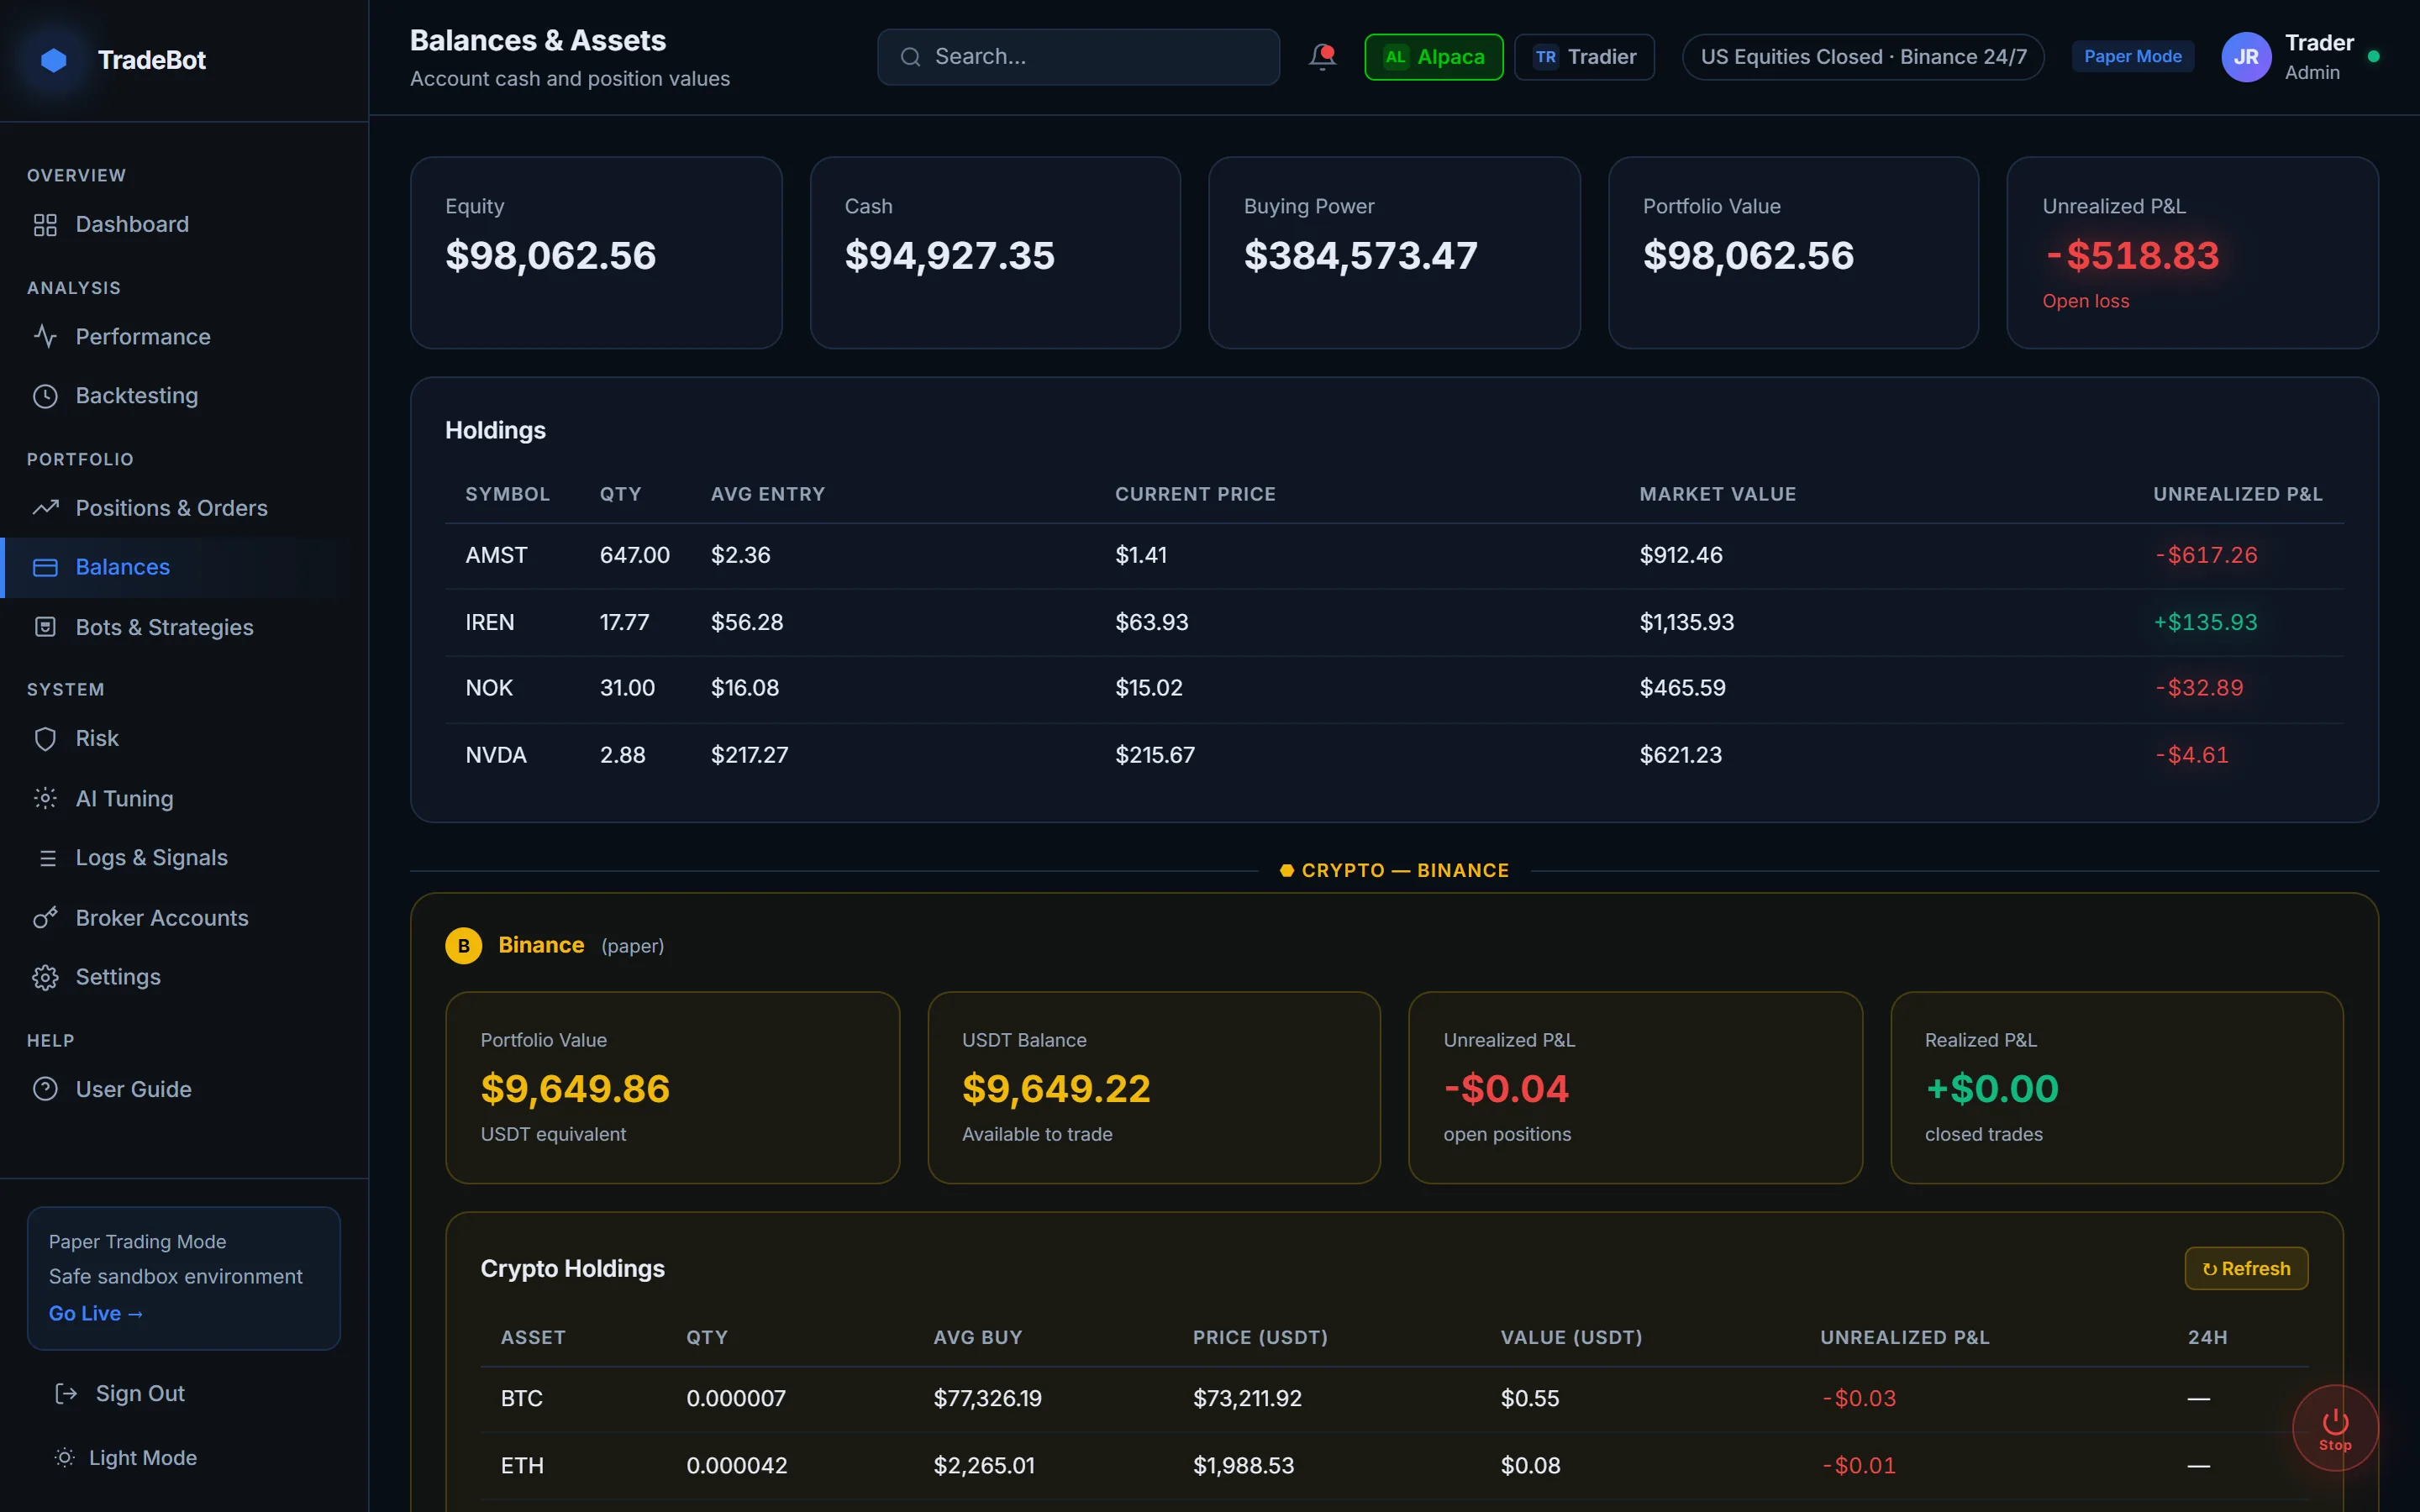Screen dimensions: 2420x1512
Task: Switch broker to Alpaca
Action: tap(1433, 57)
